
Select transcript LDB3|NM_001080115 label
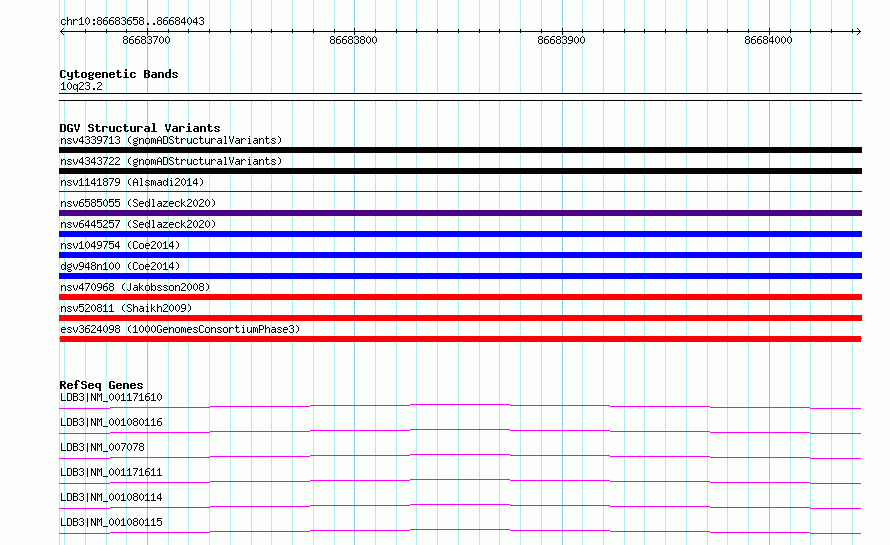(x=111, y=522)
